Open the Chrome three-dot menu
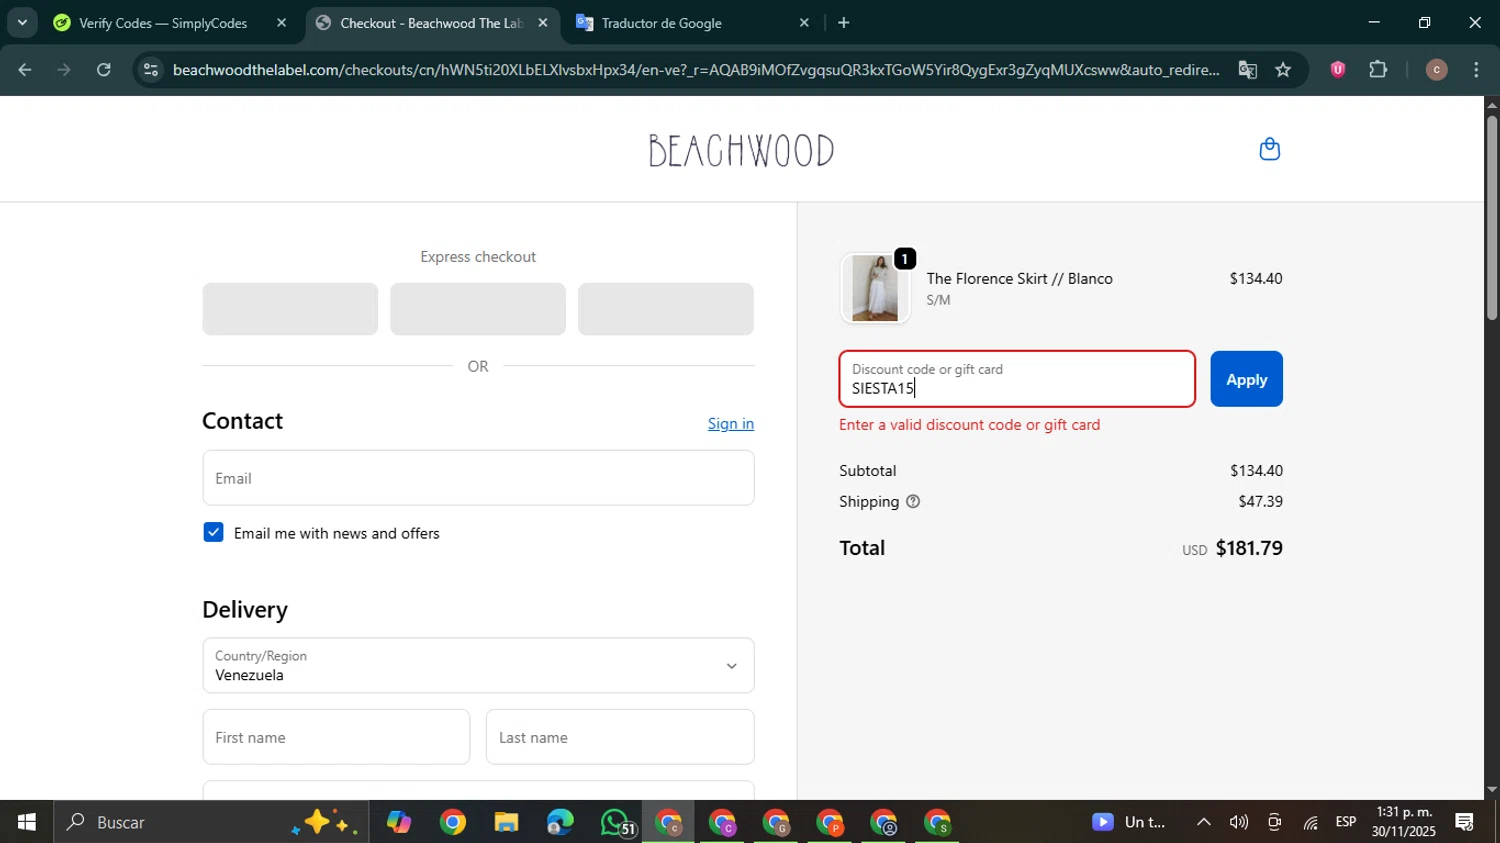This screenshot has width=1500, height=843. [1476, 70]
